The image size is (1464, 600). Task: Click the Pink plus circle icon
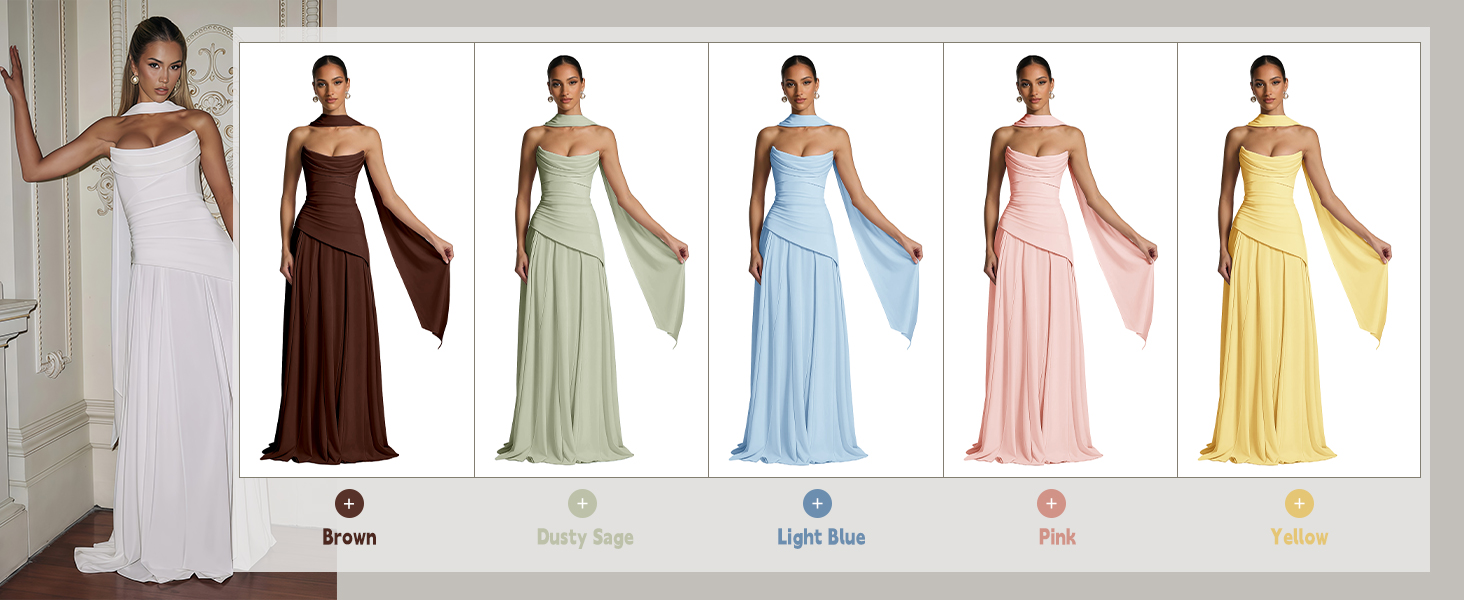coord(1051,503)
